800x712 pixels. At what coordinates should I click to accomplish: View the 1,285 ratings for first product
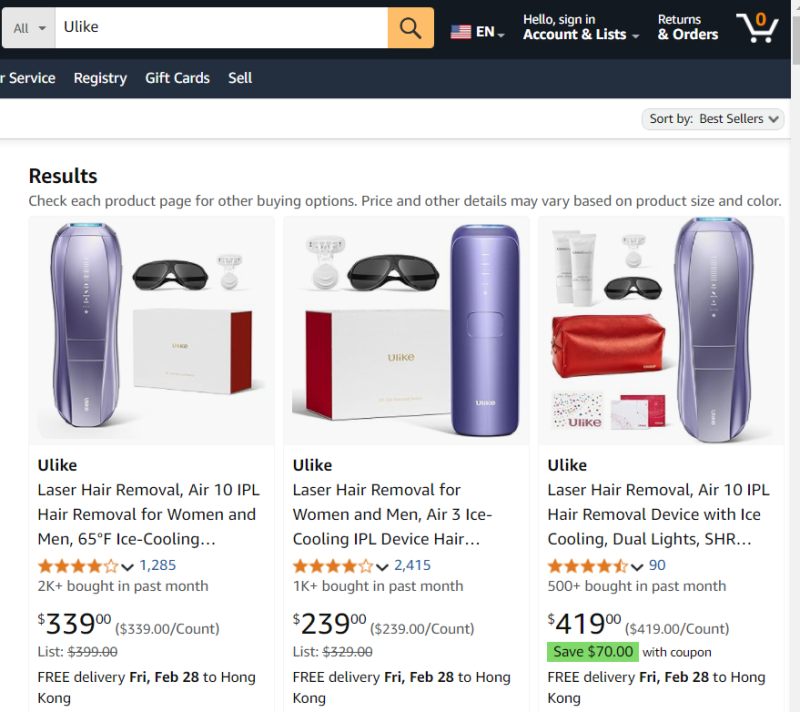click(x=158, y=565)
